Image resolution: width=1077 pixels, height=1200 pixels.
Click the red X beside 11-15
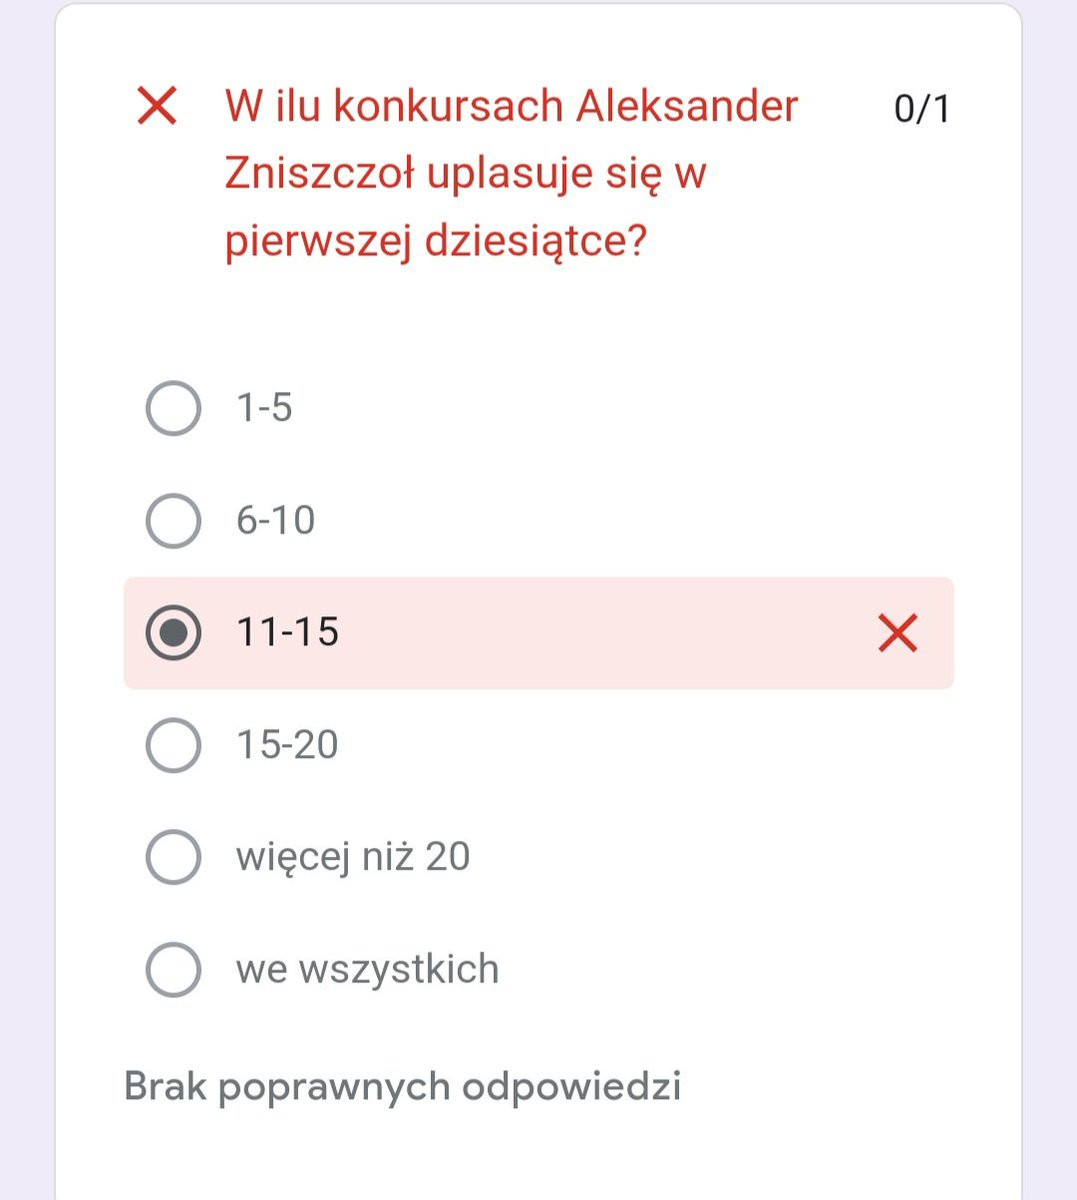point(897,633)
